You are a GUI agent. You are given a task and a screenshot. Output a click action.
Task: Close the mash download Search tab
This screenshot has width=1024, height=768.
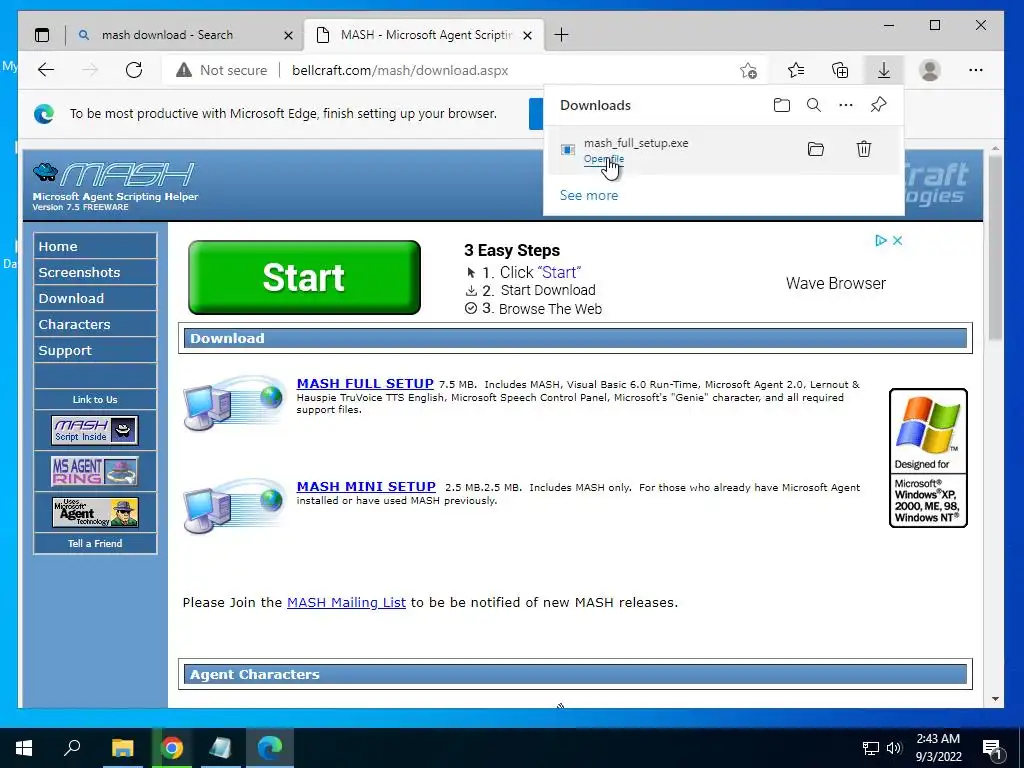point(289,35)
